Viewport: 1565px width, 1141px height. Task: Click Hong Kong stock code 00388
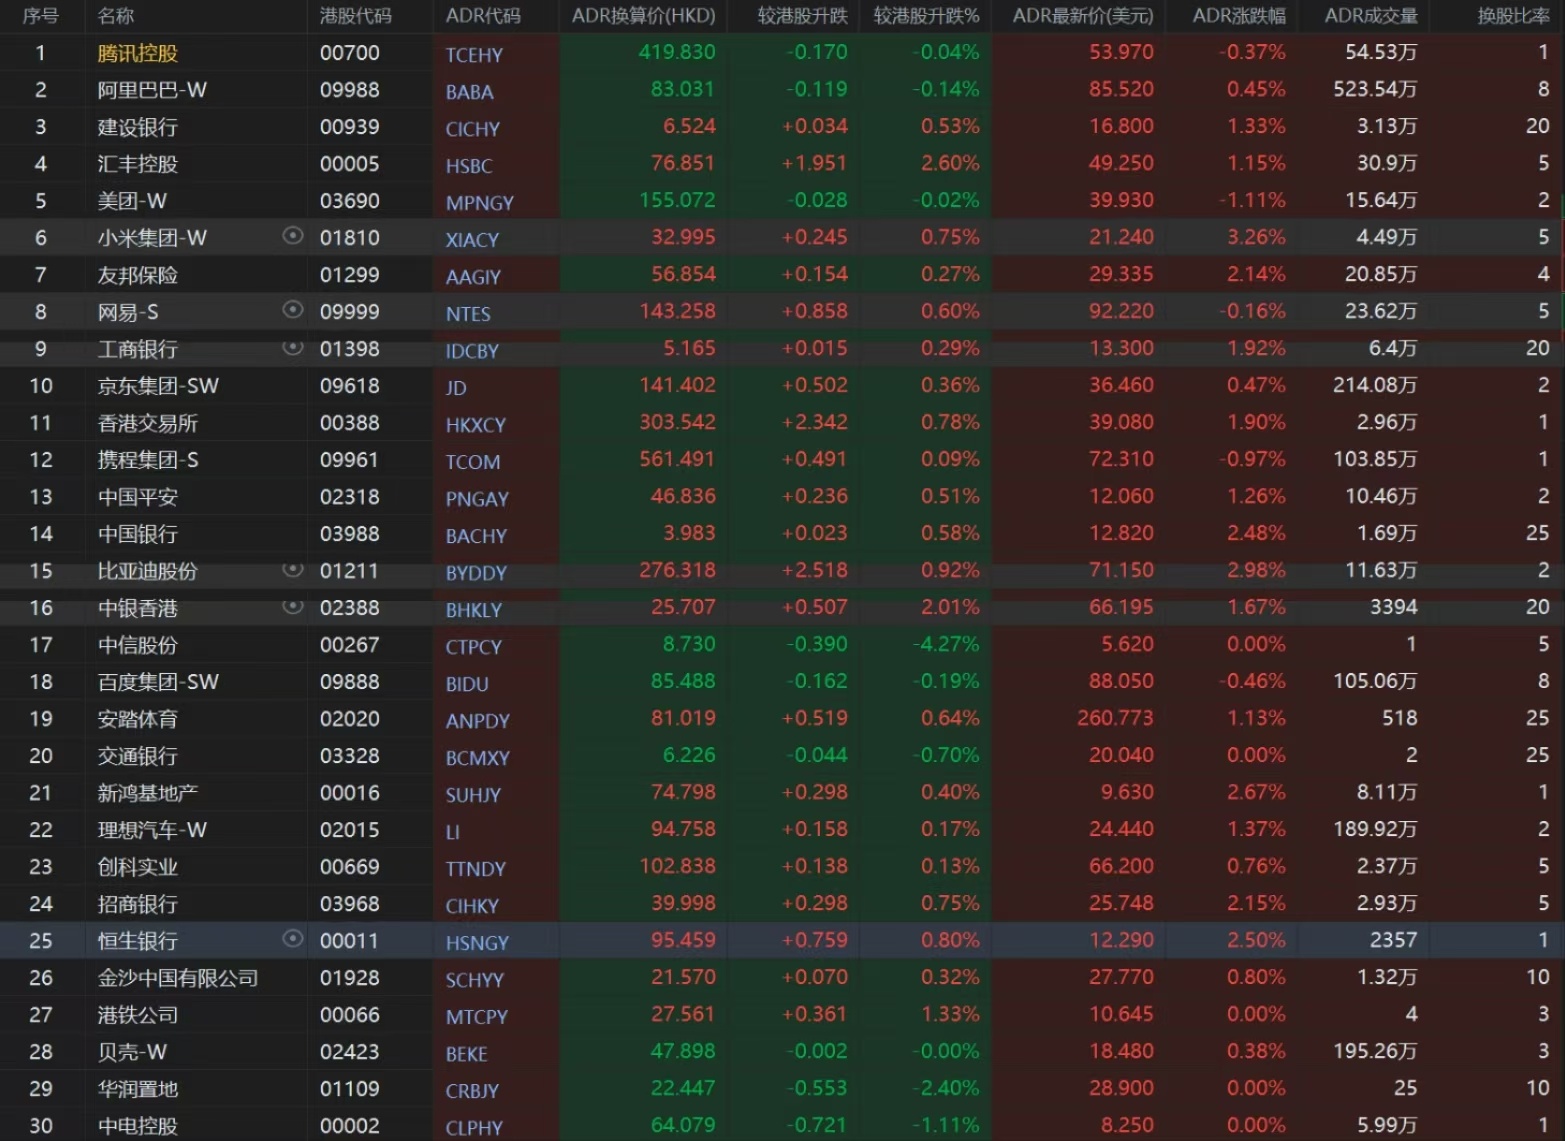click(349, 423)
